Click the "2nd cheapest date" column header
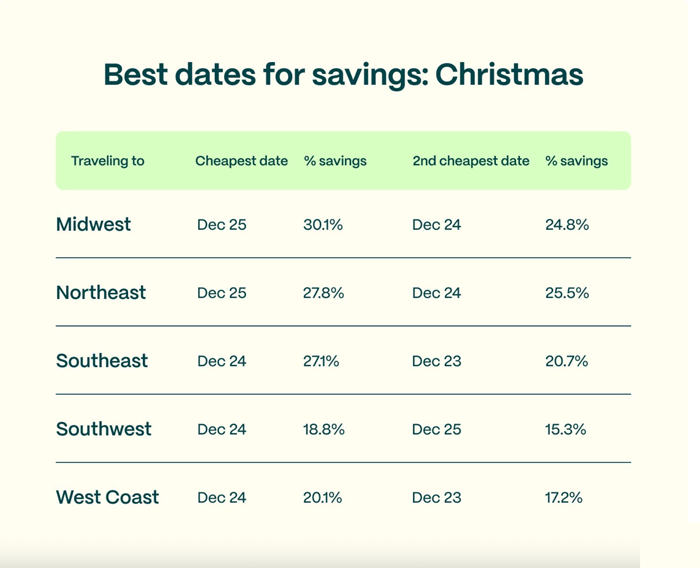The width and height of the screenshot is (700, 568). click(471, 161)
